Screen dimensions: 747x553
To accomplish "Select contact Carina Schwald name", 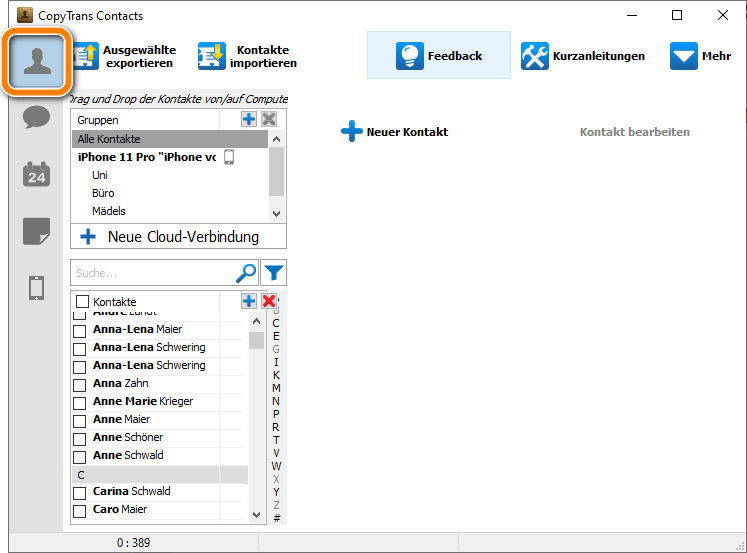I will pyautogui.click(x=131, y=491).
